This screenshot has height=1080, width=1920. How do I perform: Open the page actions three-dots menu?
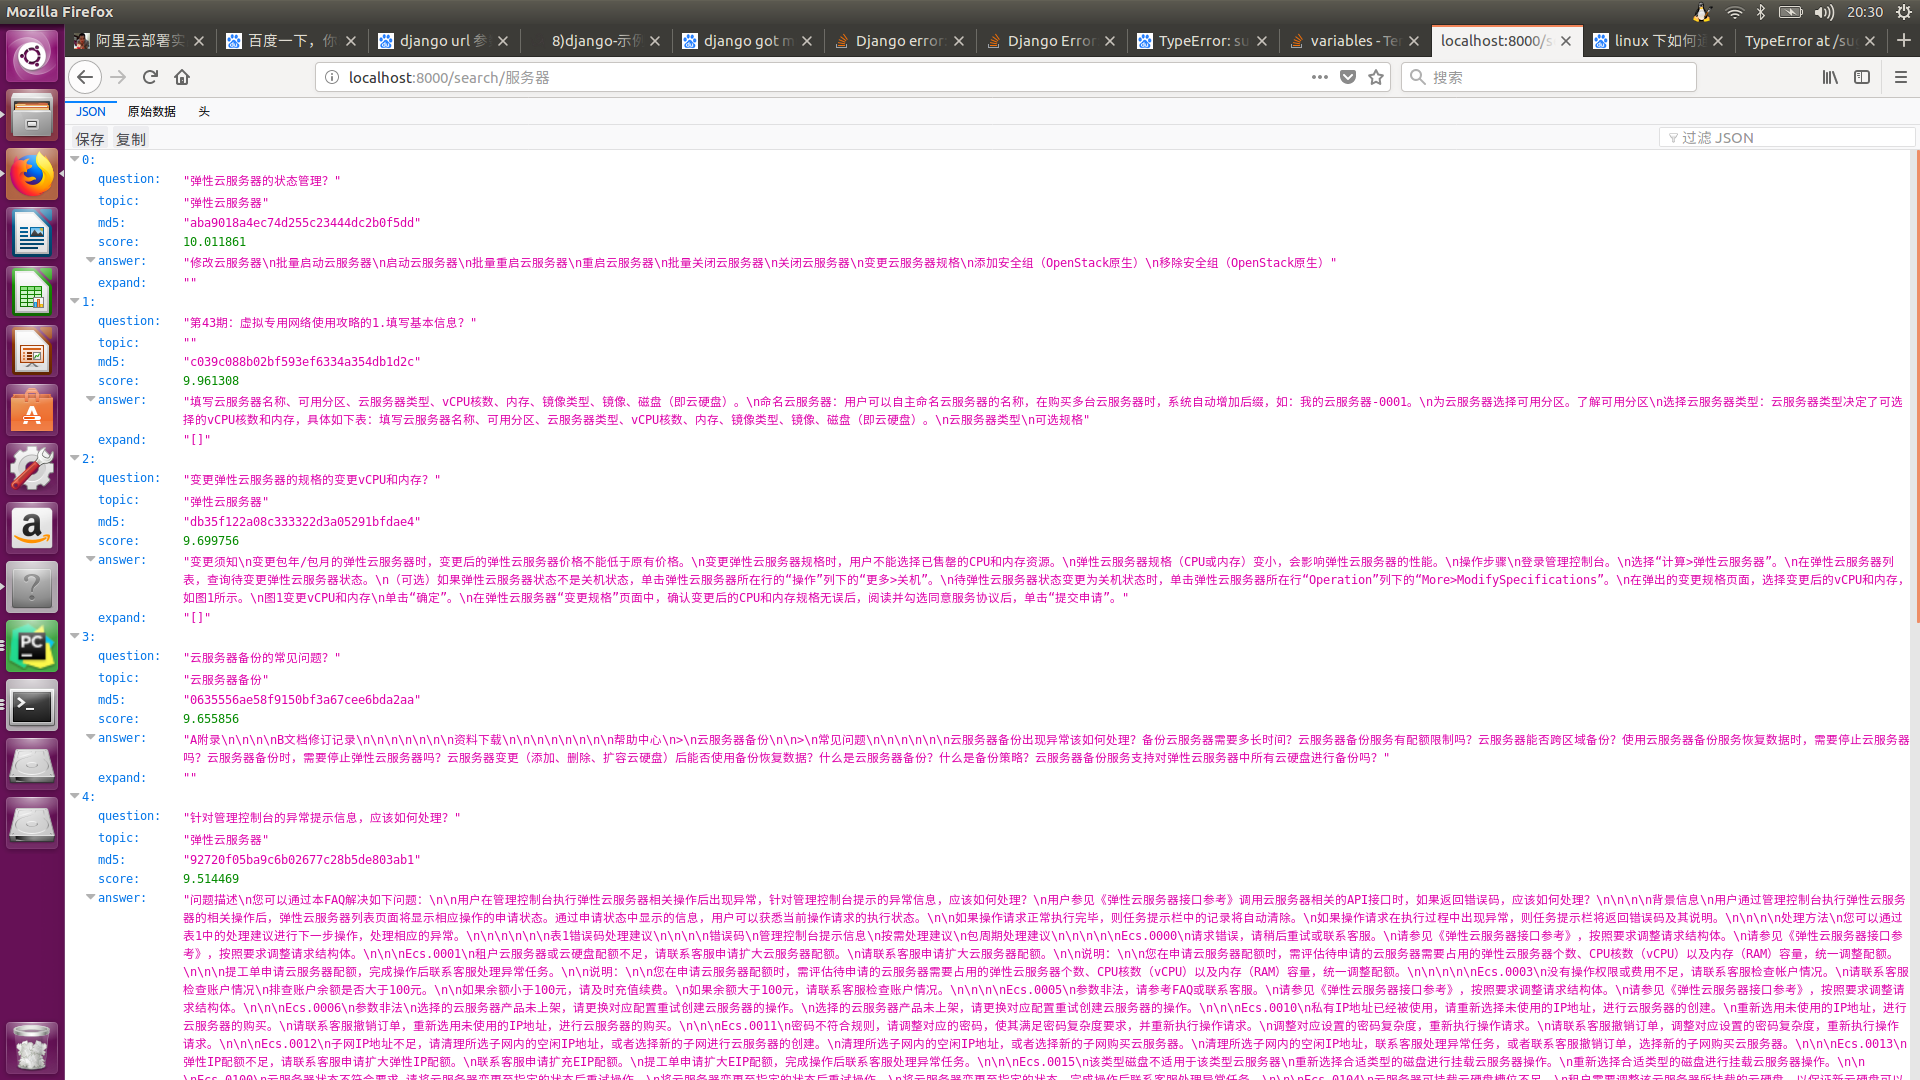click(1320, 77)
